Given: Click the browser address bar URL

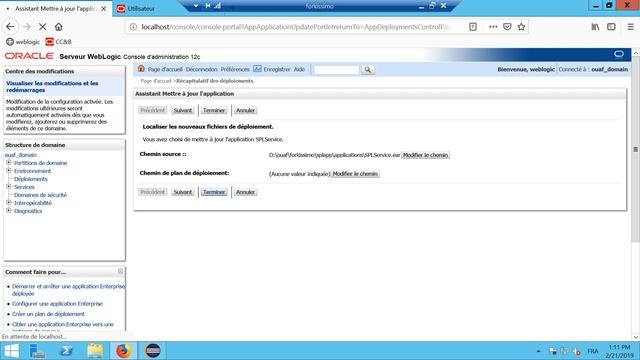Looking at the screenshot, I should (x=295, y=27).
